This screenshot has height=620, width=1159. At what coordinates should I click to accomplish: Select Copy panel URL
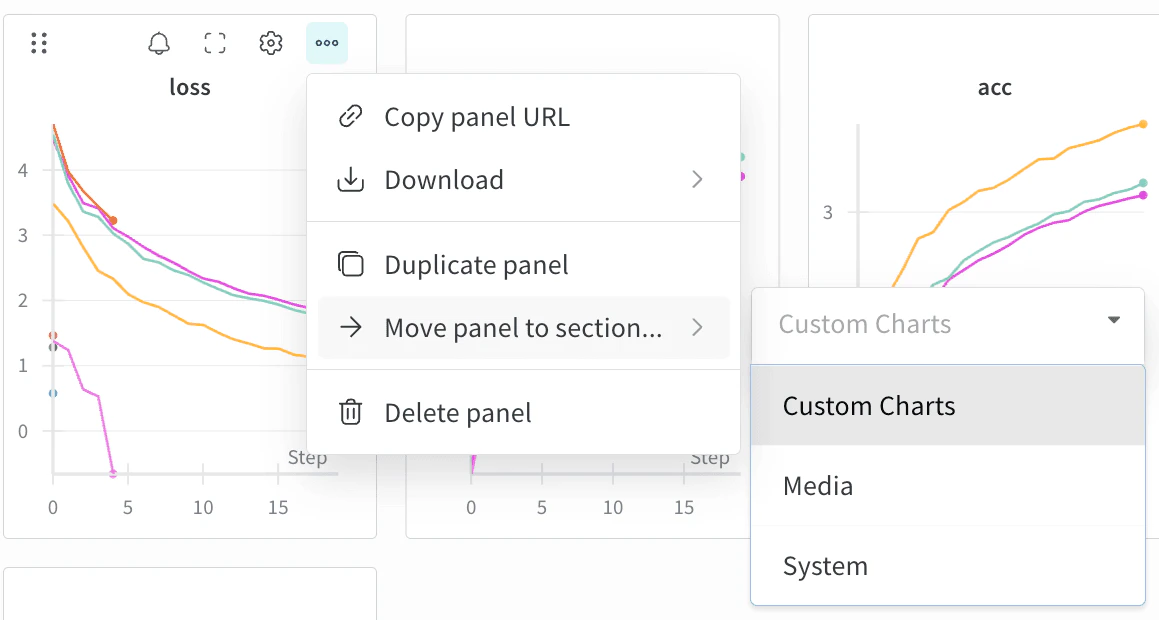[x=477, y=116]
